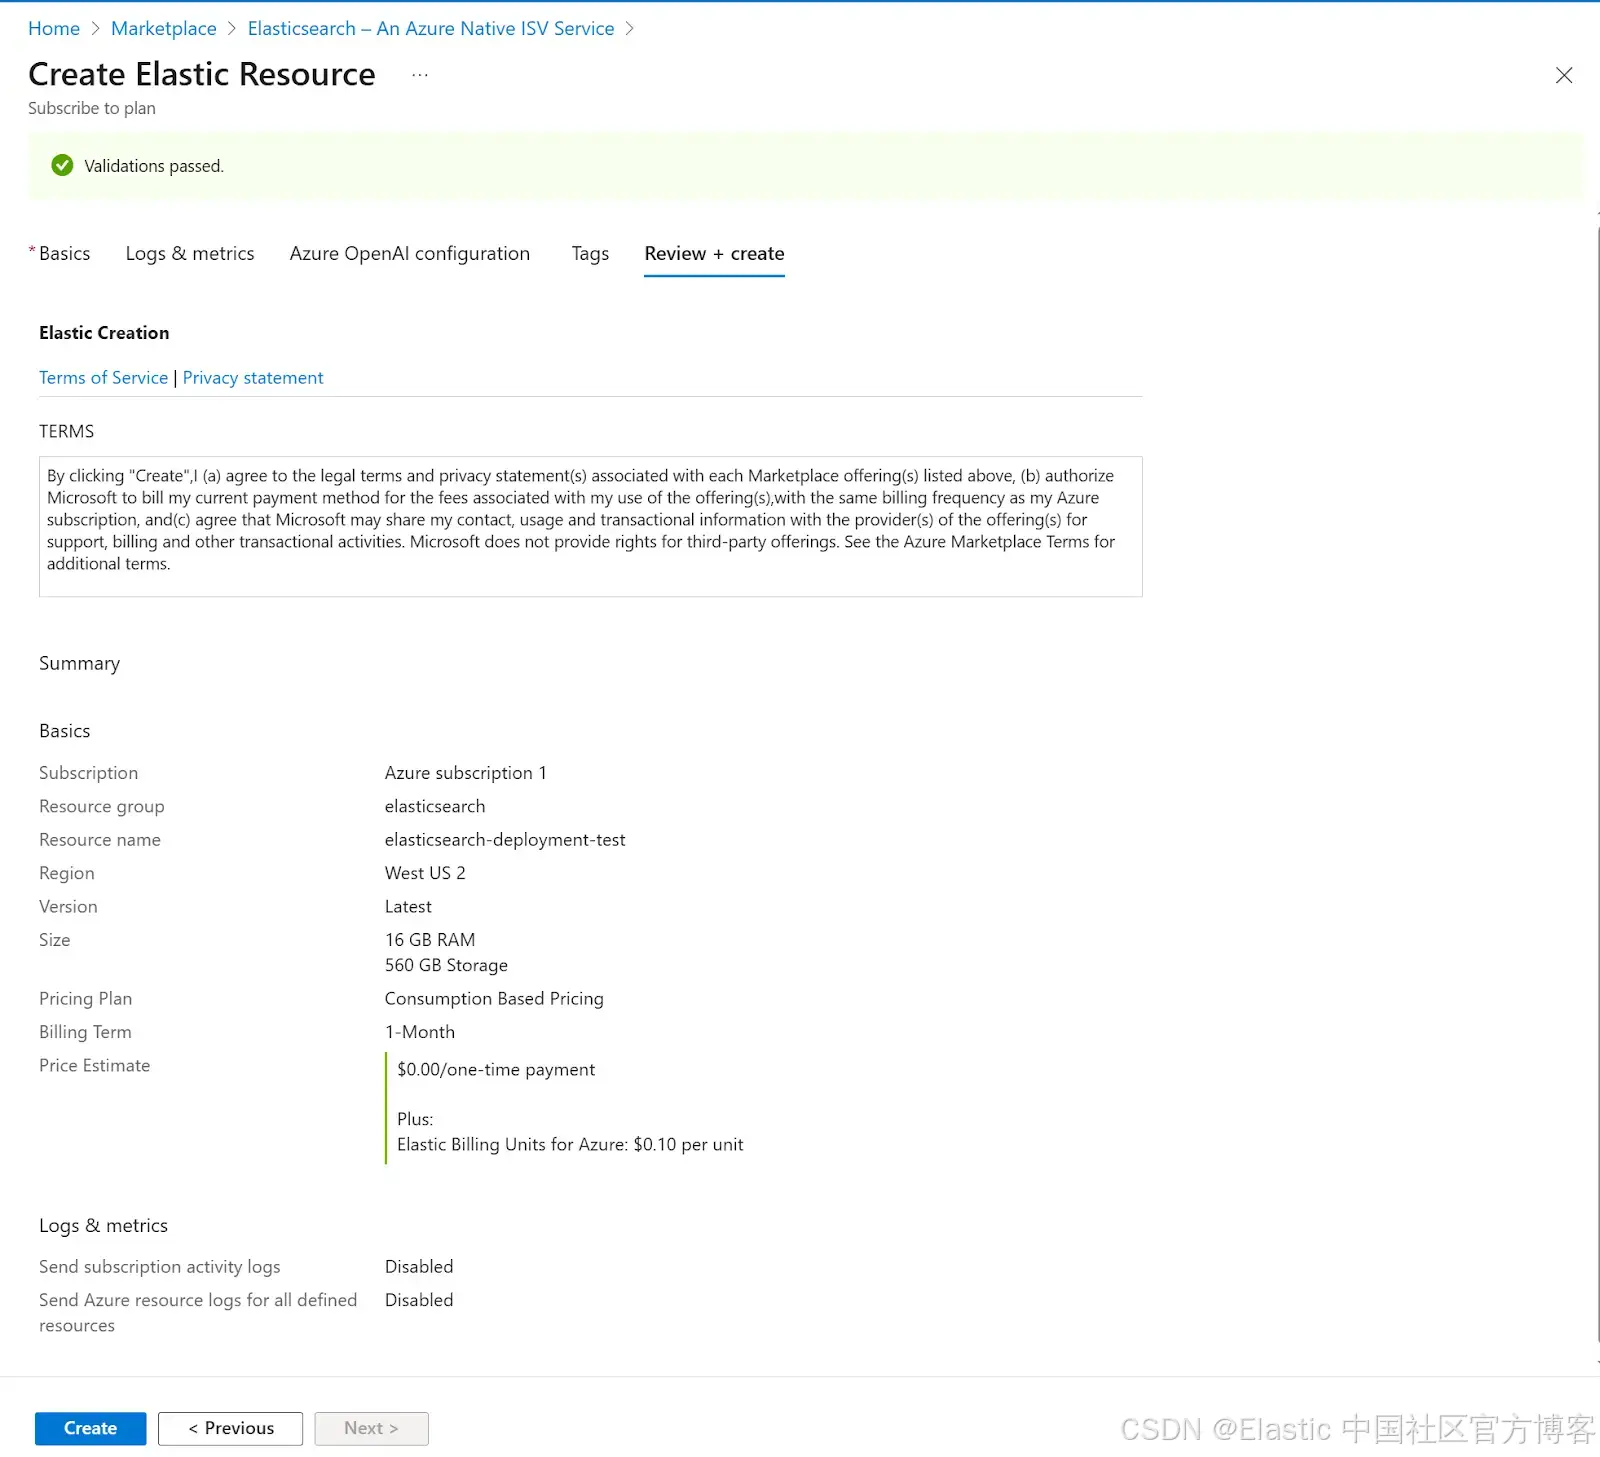Select '16 GB RAM' size value

430,939
